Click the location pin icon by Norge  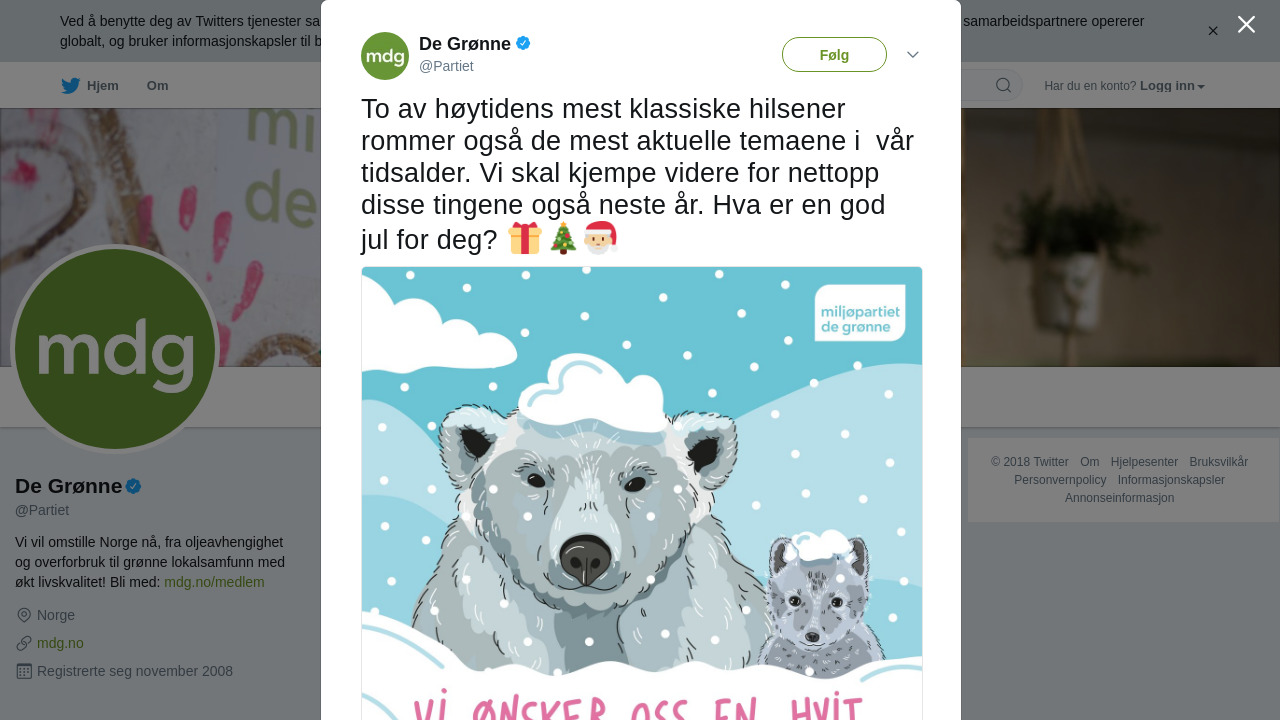coord(24,615)
